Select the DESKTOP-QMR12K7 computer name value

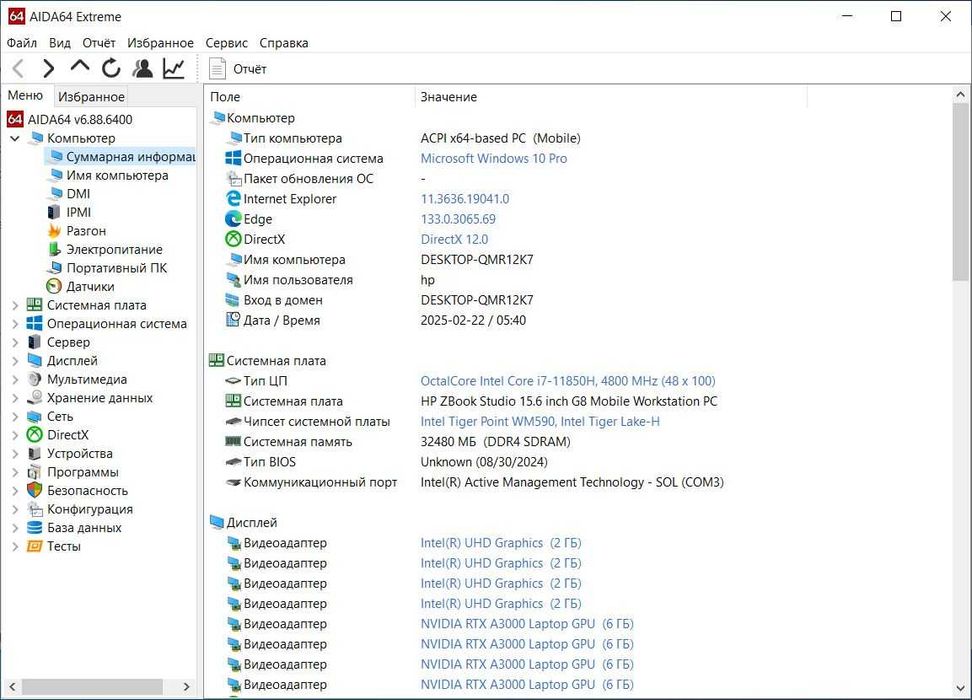point(477,260)
